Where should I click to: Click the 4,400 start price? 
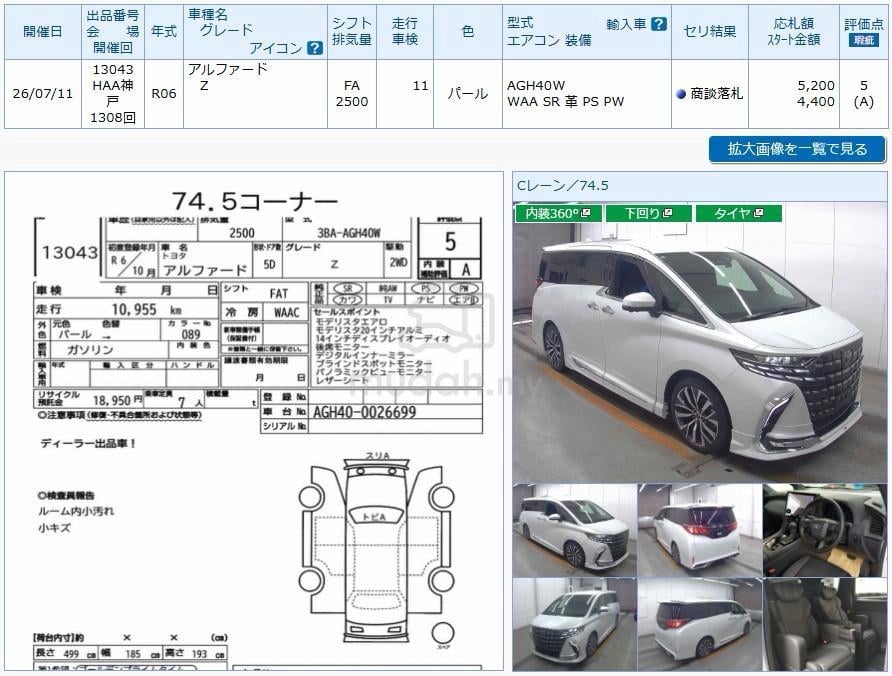point(816,102)
